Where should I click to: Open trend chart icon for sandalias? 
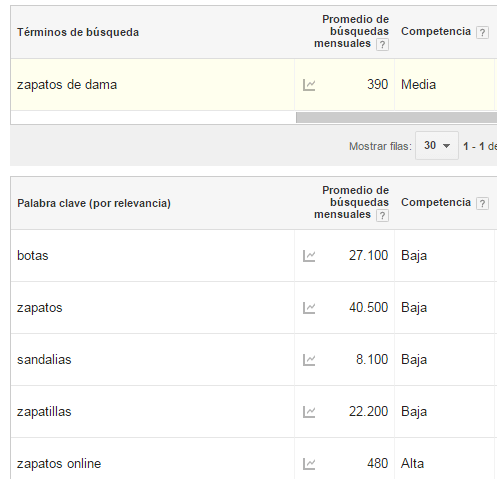(x=309, y=360)
